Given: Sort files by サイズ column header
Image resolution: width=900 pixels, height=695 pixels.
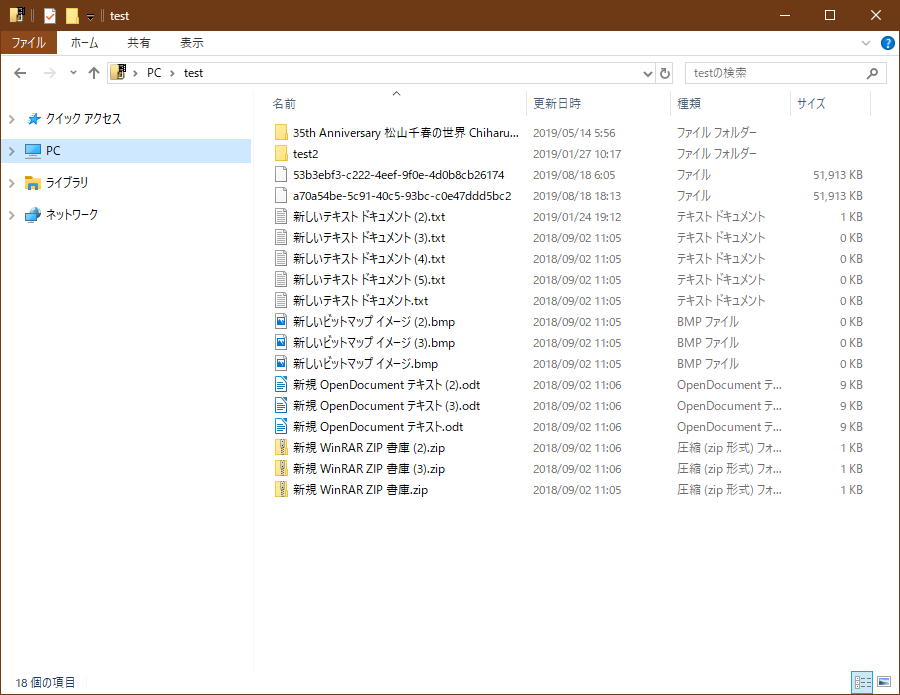Looking at the screenshot, I should tap(810, 103).
